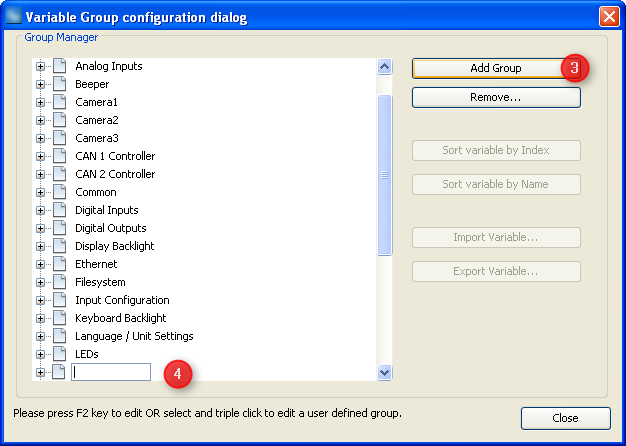626x446 pixels.
Task: Select the Language / Unit Settings group
Action: click(134, 336)
